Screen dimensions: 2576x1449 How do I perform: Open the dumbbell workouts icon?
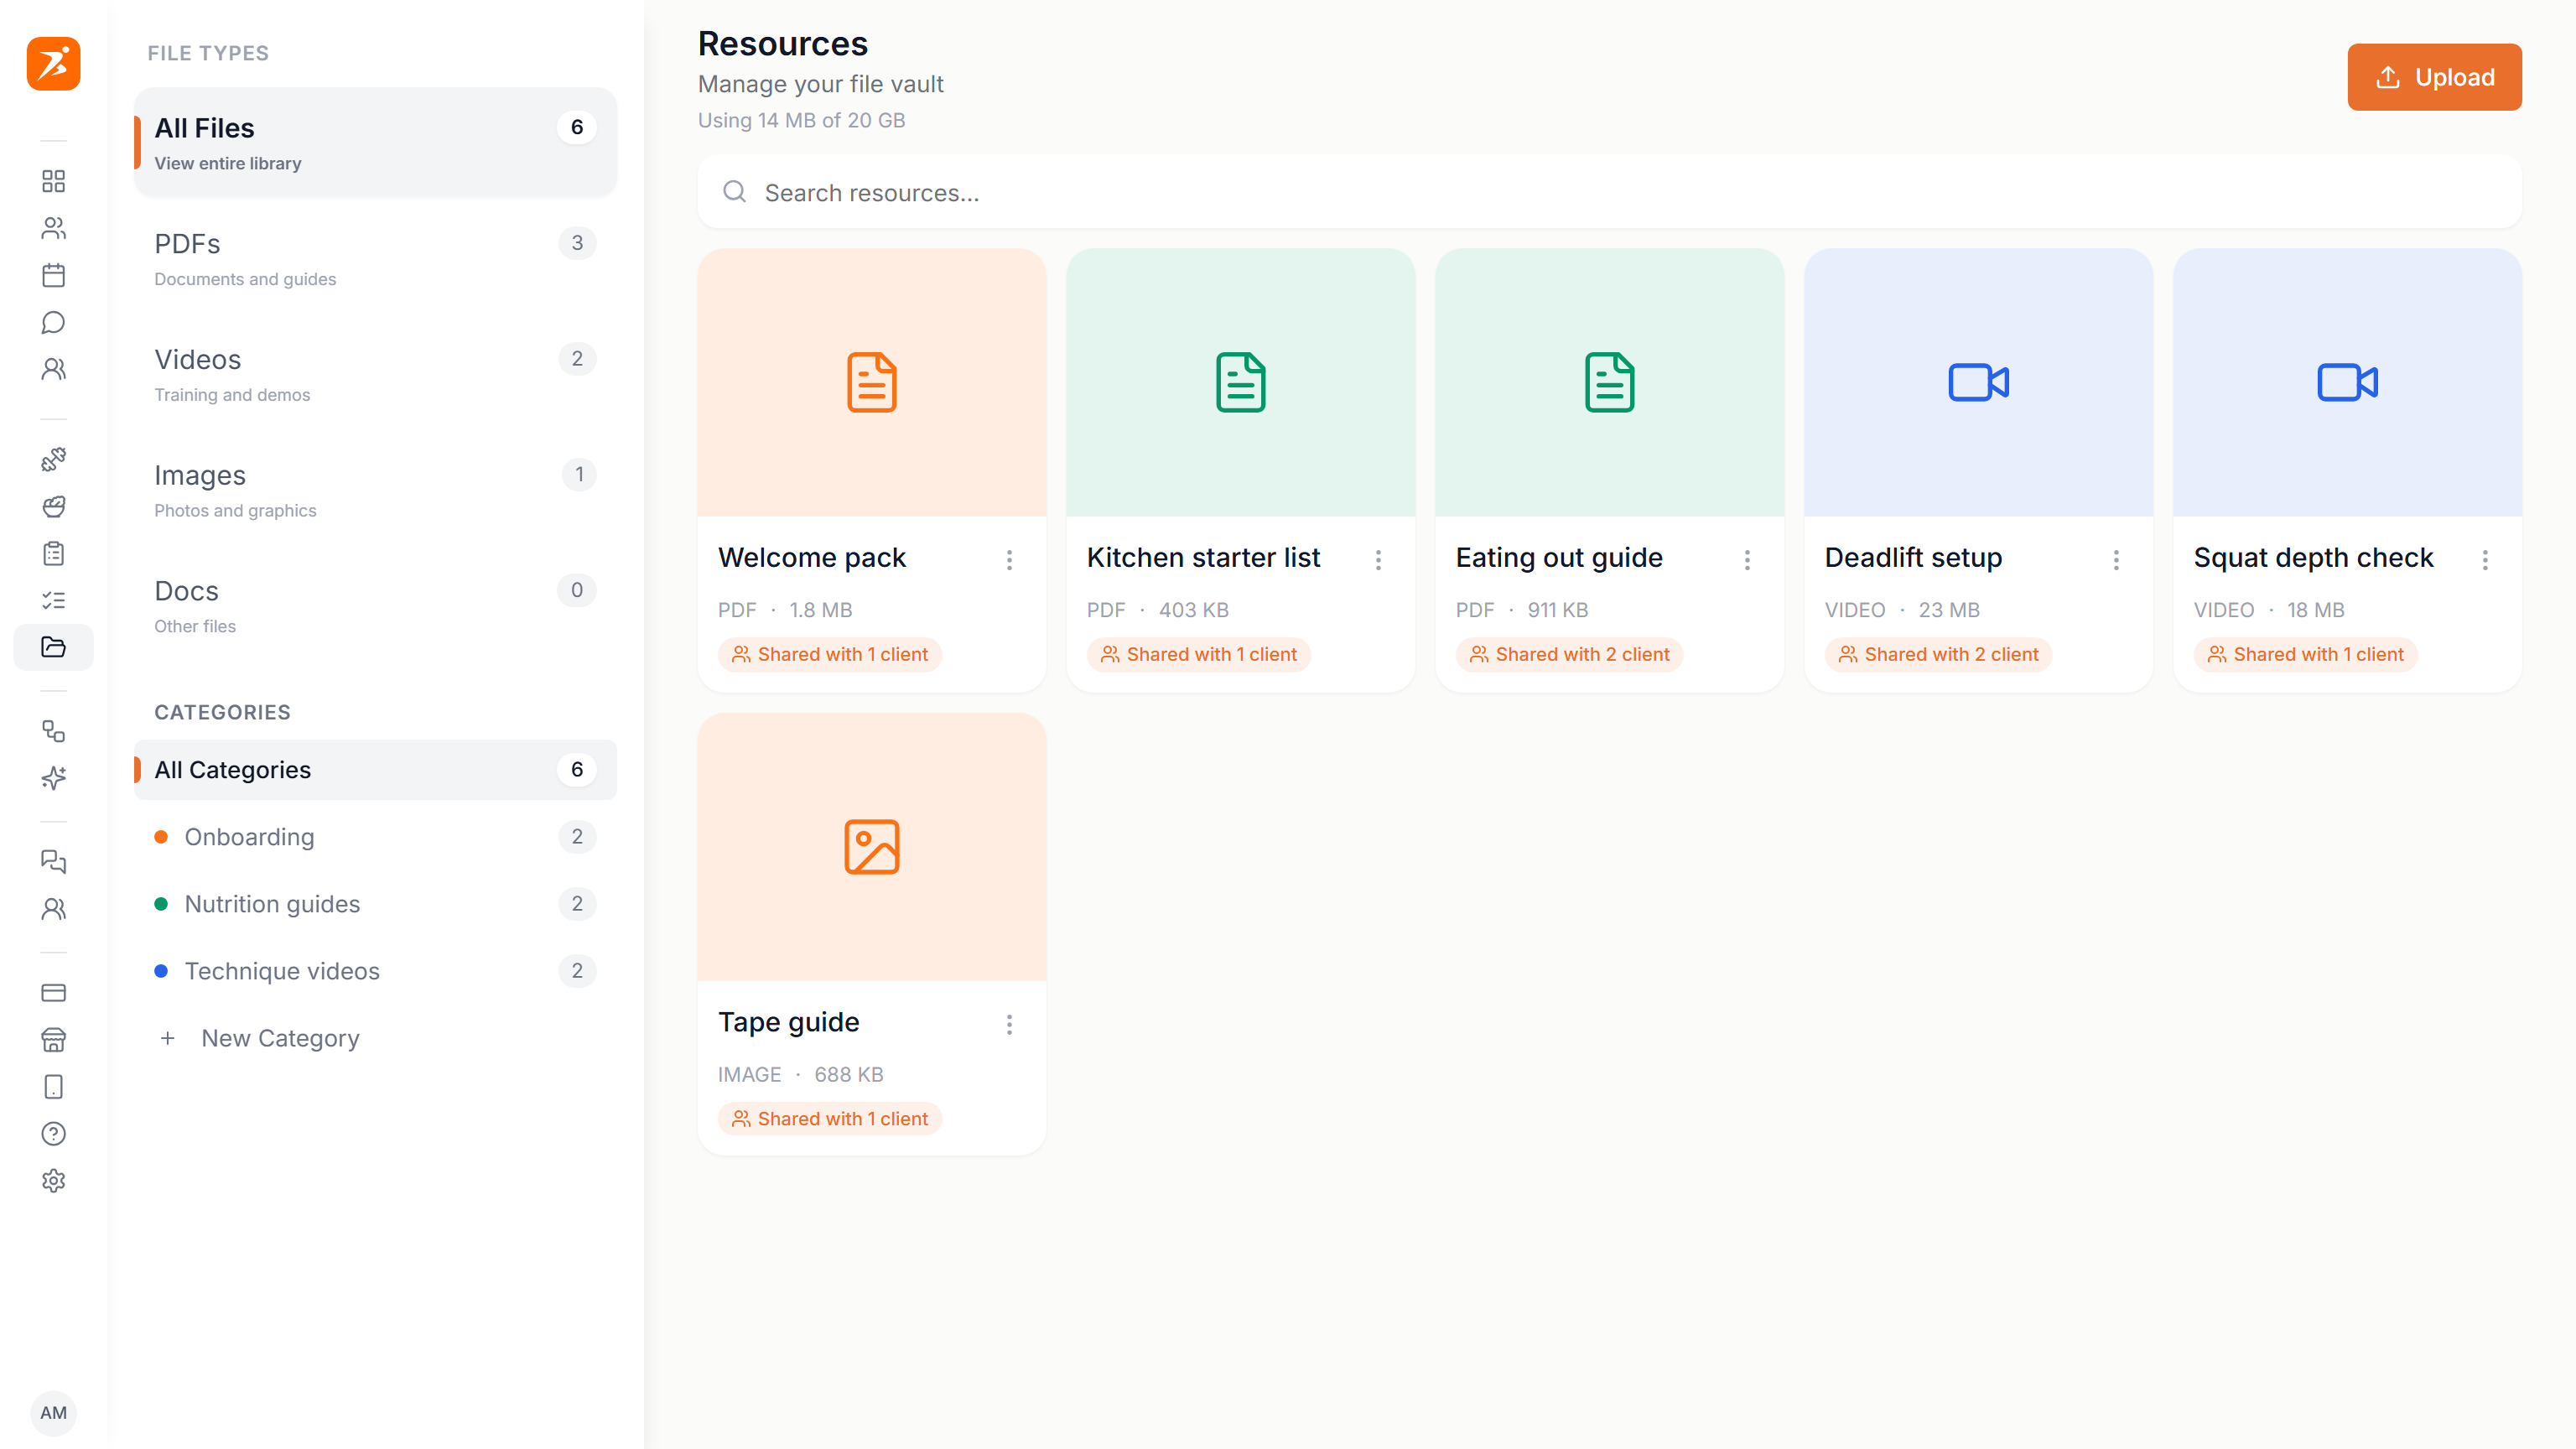pos(53,459)
